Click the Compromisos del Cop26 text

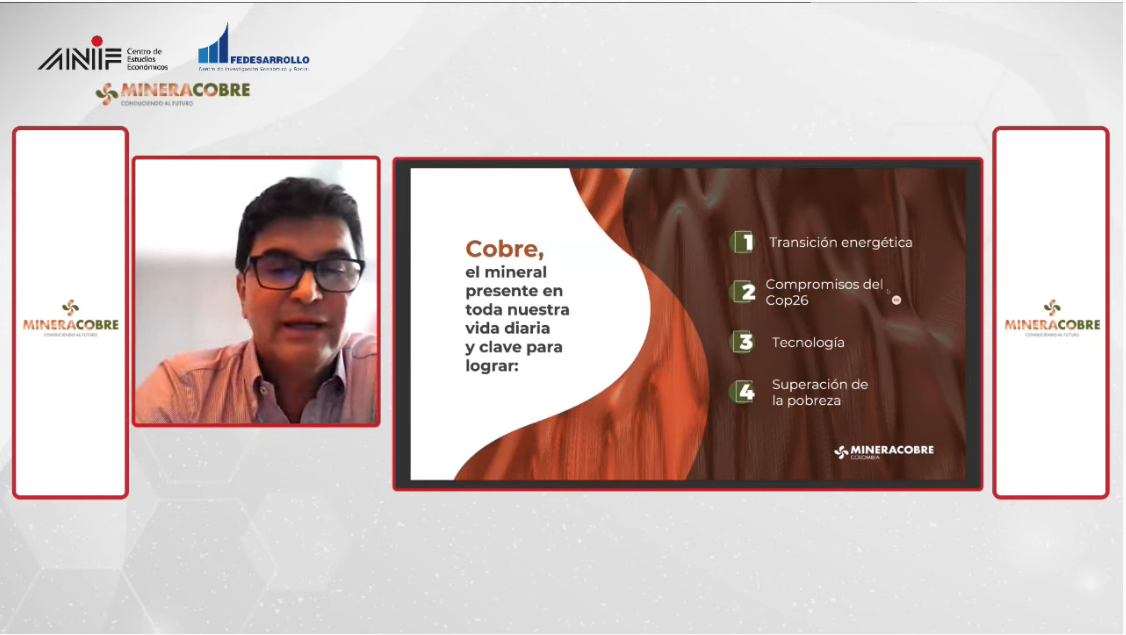[824, 292]
